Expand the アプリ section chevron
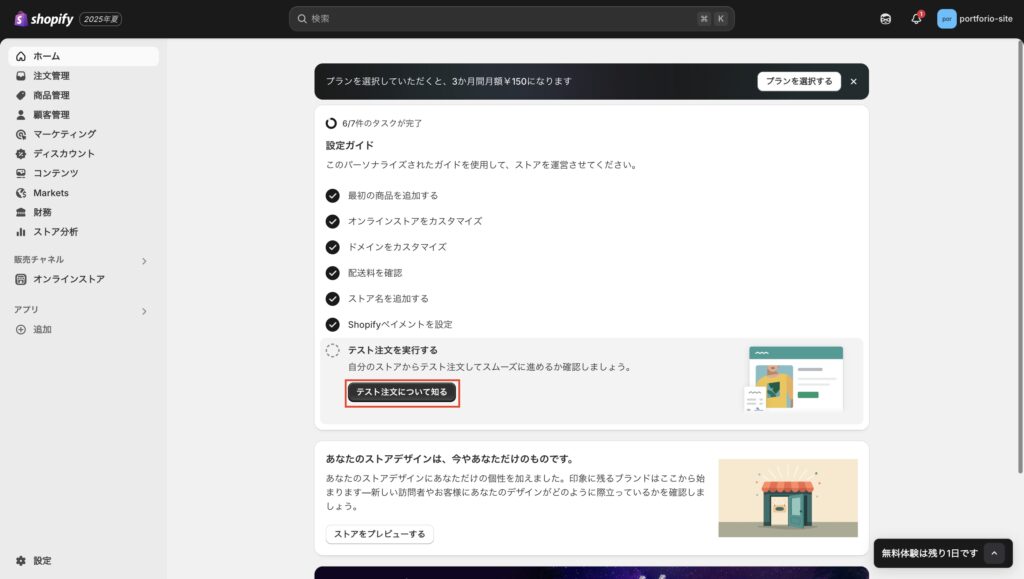The image size is (1024, 579). pos(144,311)
